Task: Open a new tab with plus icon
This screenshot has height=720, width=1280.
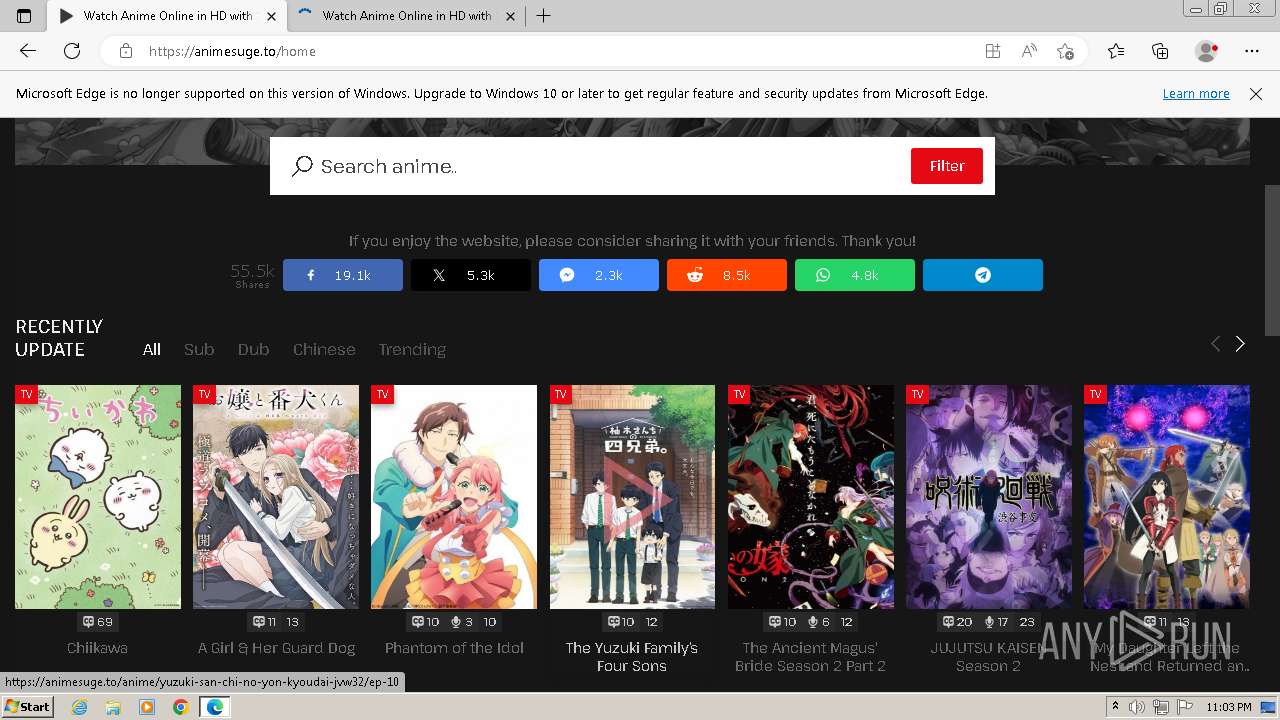Action: click(543, 16)
